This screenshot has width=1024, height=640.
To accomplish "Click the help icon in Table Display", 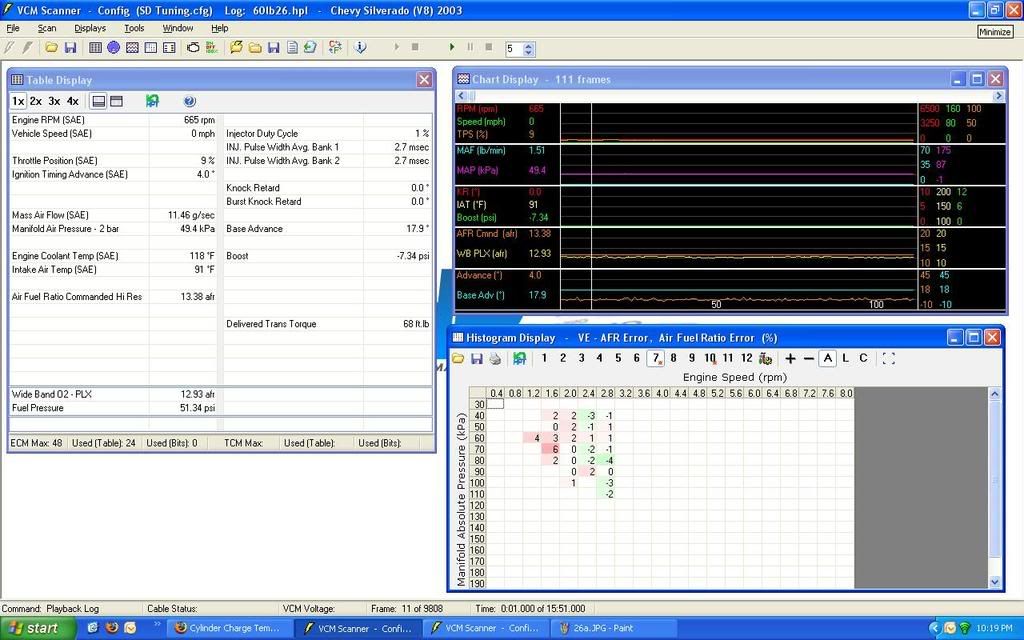I will tap(190, 101).
